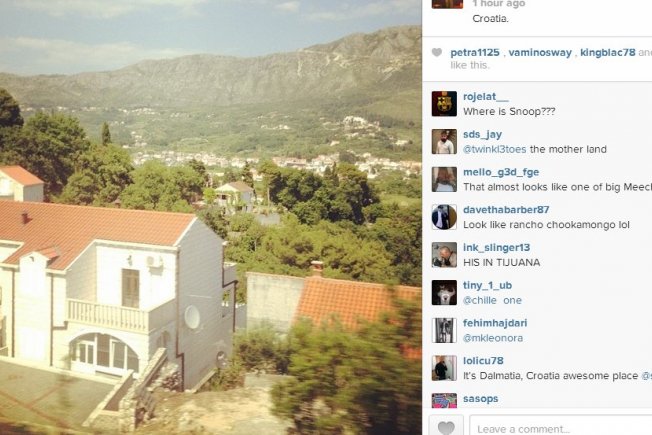Open the @chille mention link
Image resolution: width=652 pixels, height=435 pixels.
(x=479, y=300)
